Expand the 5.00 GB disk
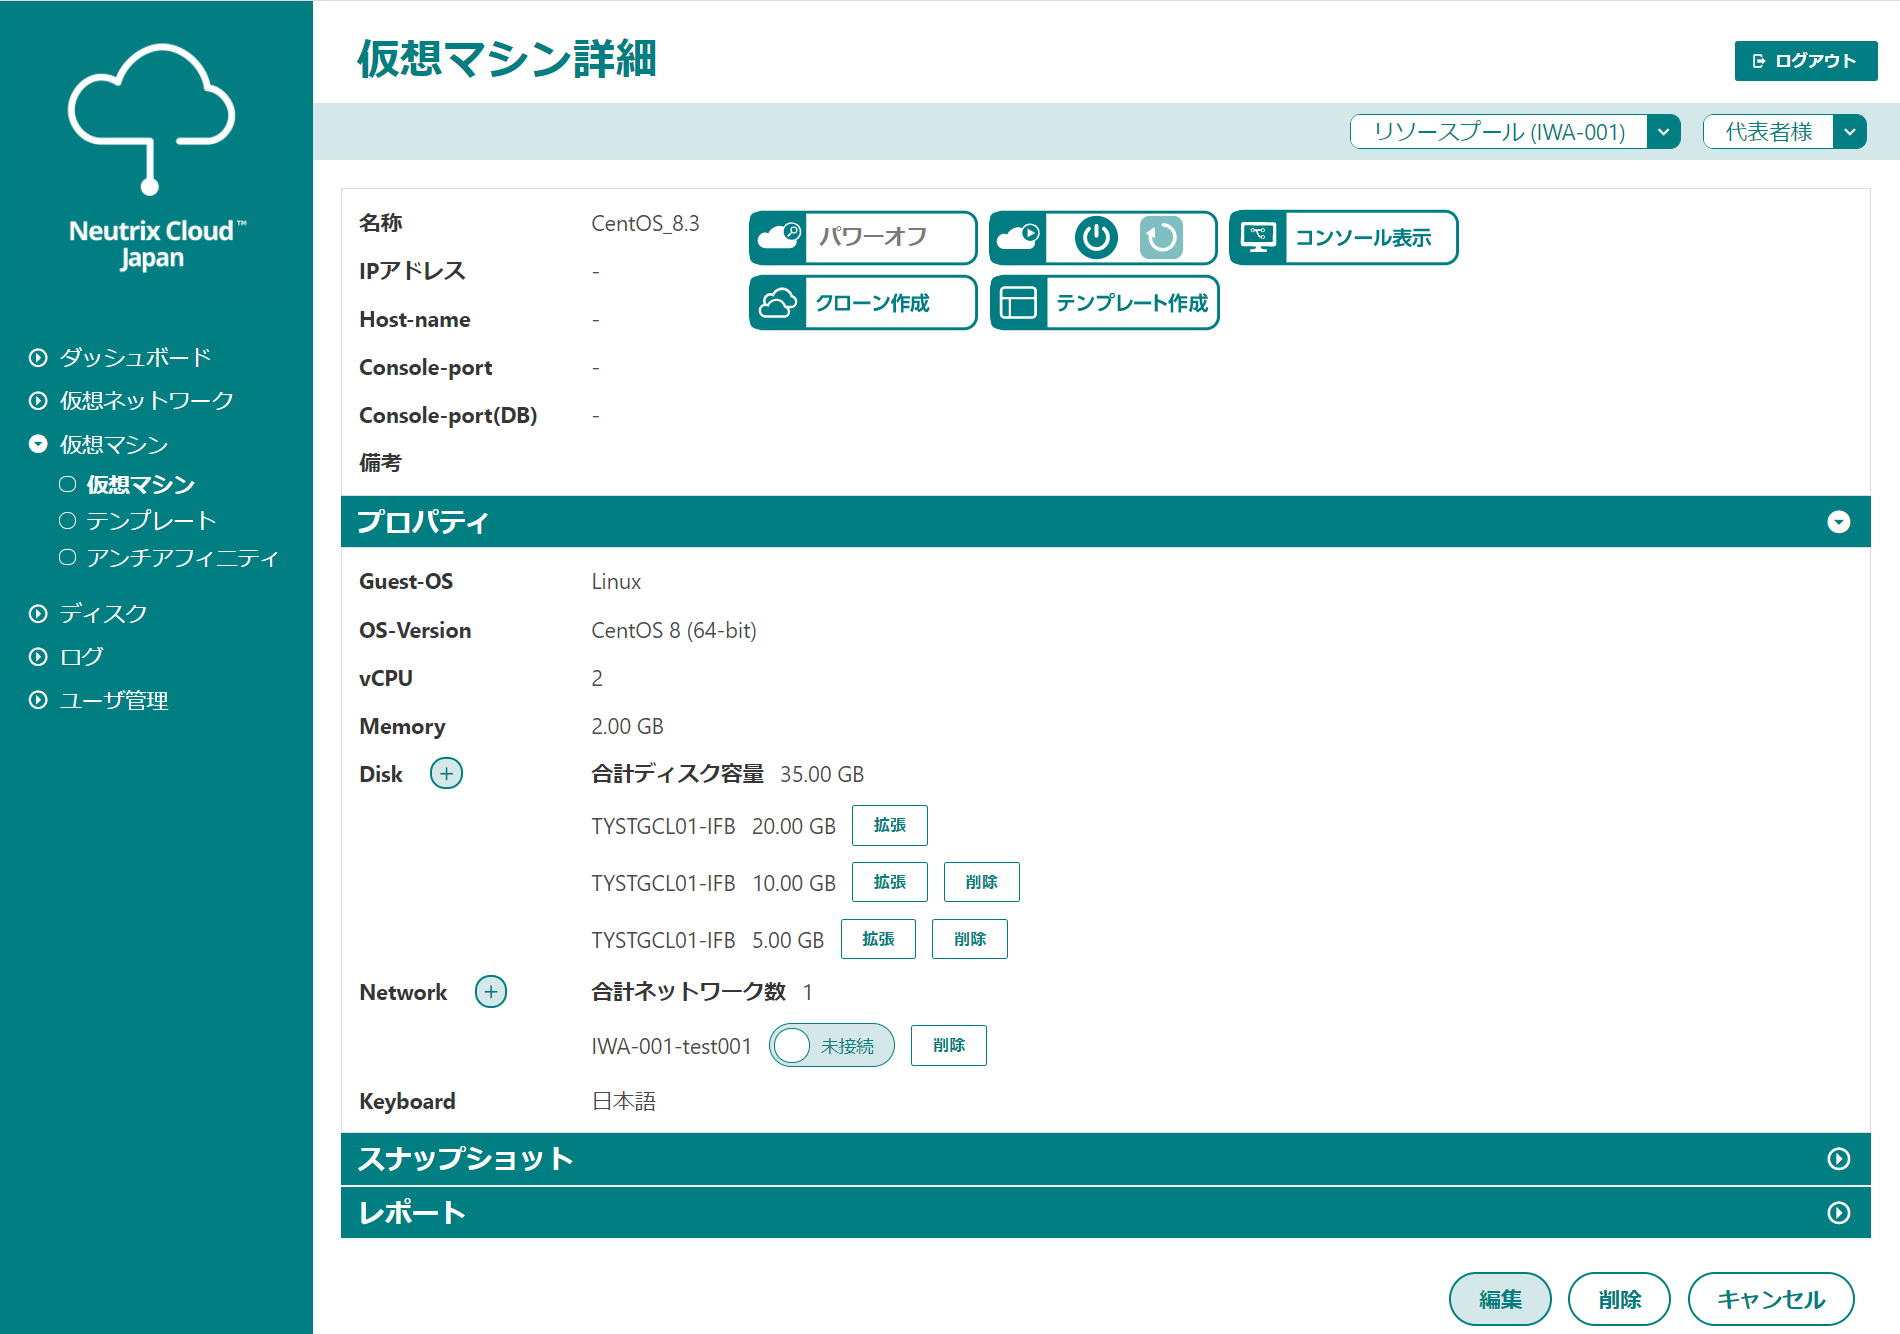The height and width of the screenshot is (1334, 1900). coord(878,939)
